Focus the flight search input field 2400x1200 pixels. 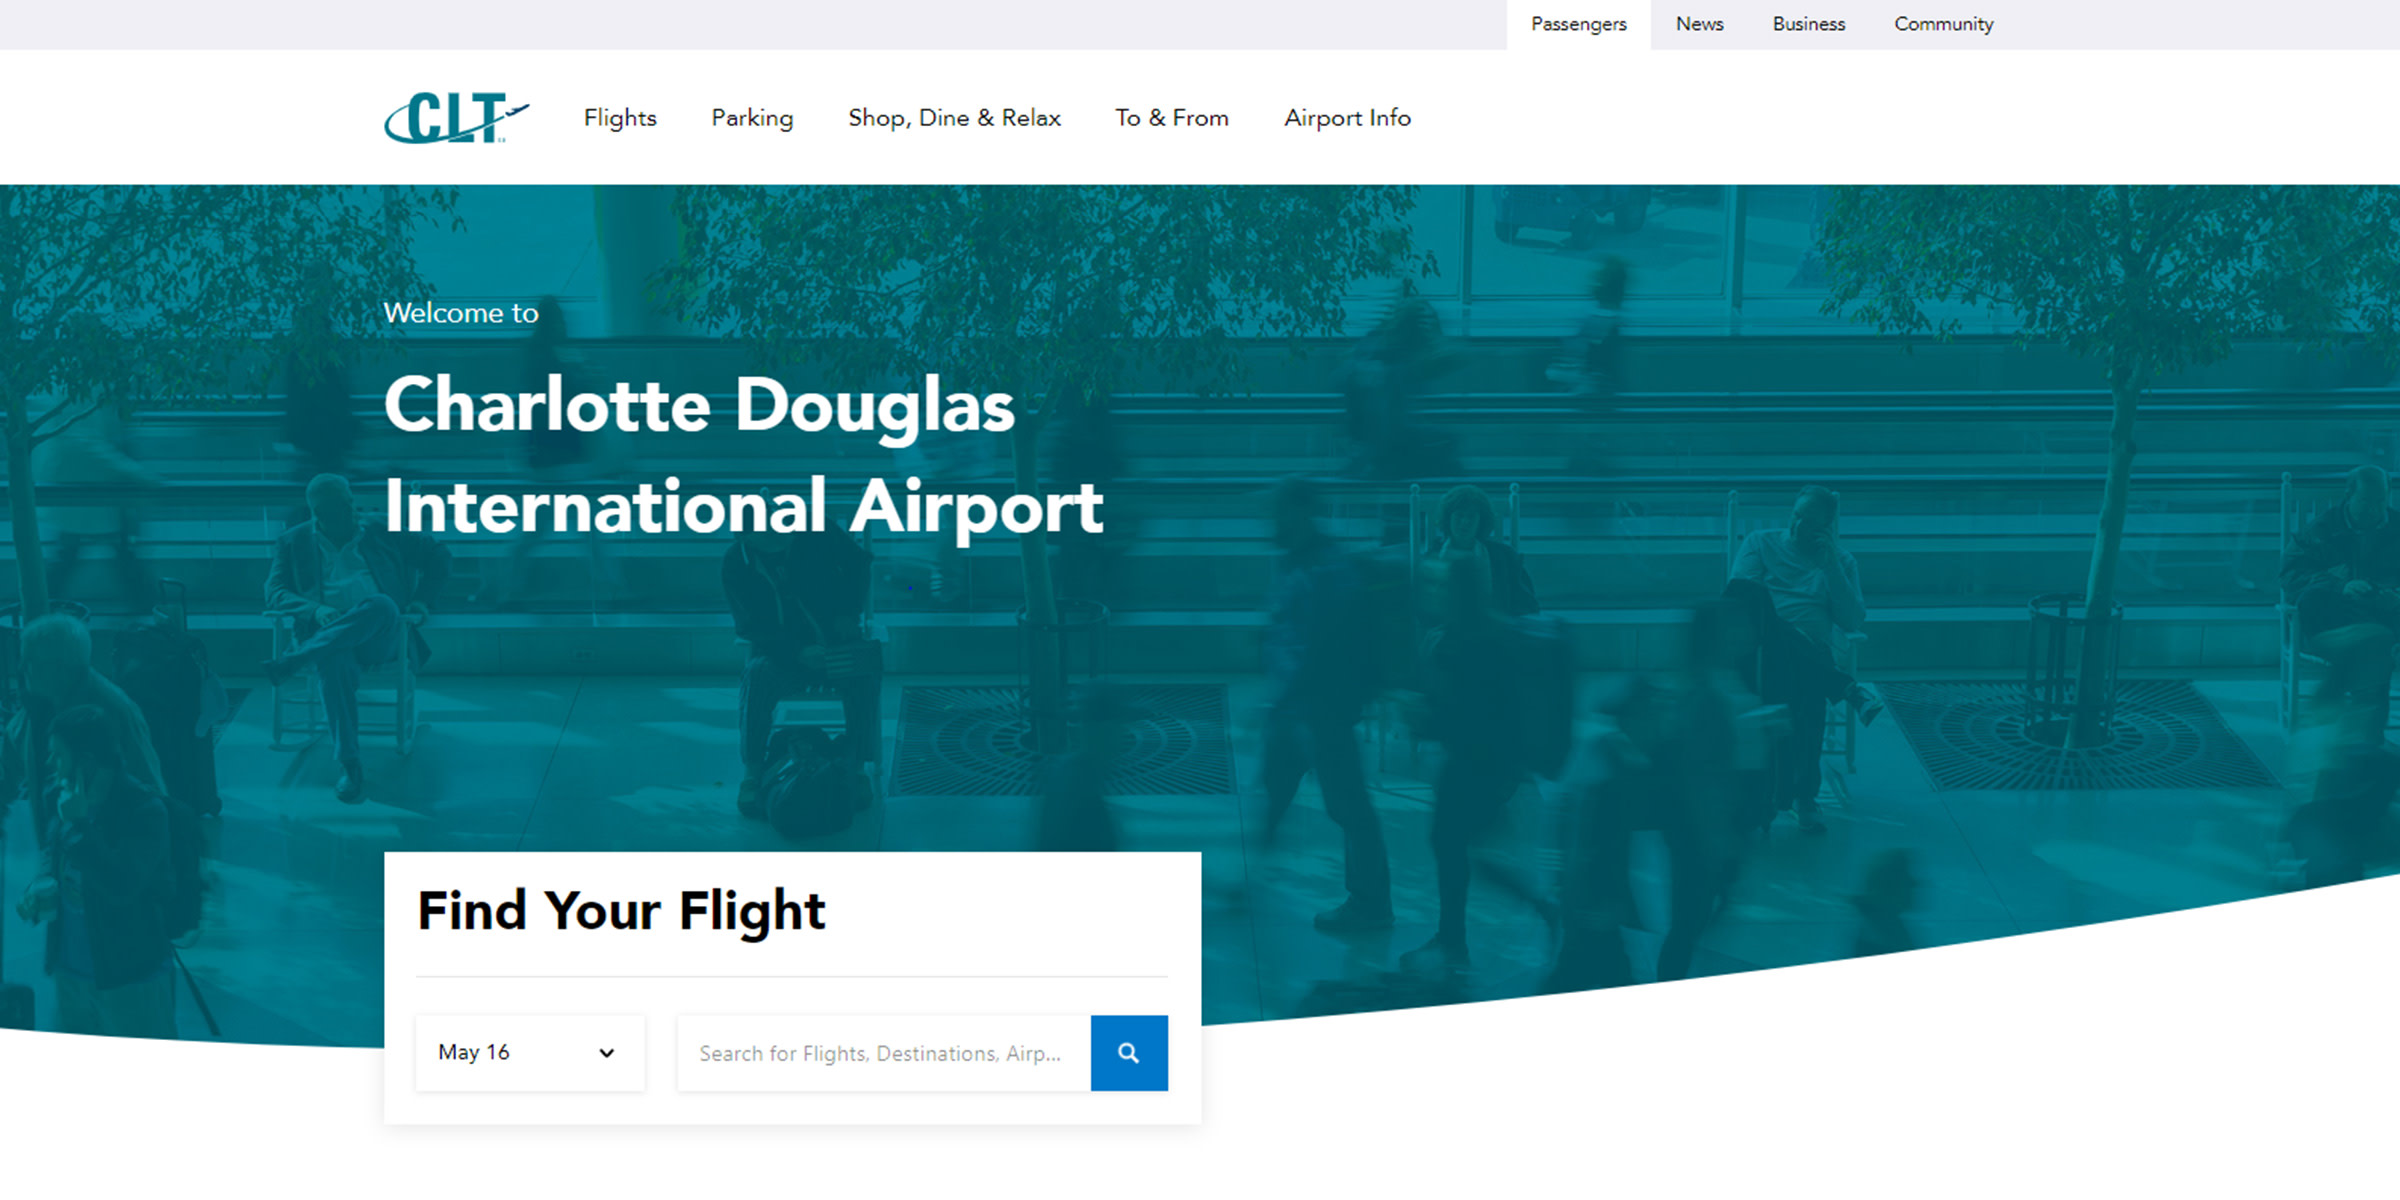pyautogui.click(x=884, y=1053)
